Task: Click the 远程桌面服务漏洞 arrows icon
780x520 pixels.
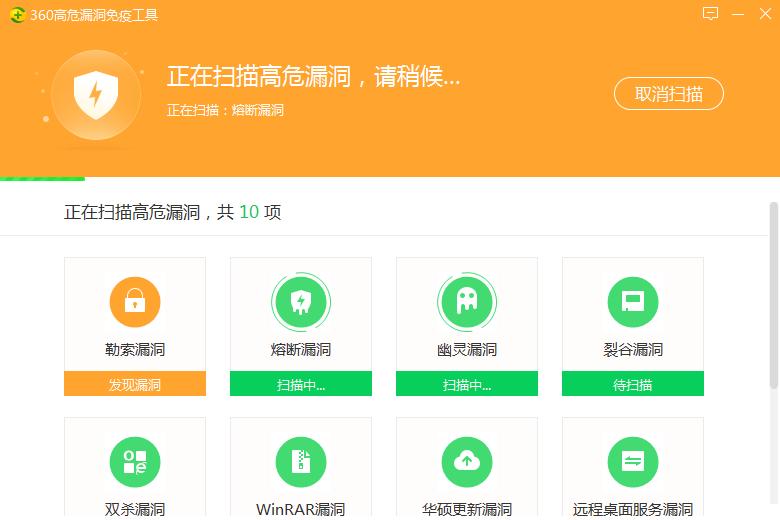Action: [x=633, y=462]
